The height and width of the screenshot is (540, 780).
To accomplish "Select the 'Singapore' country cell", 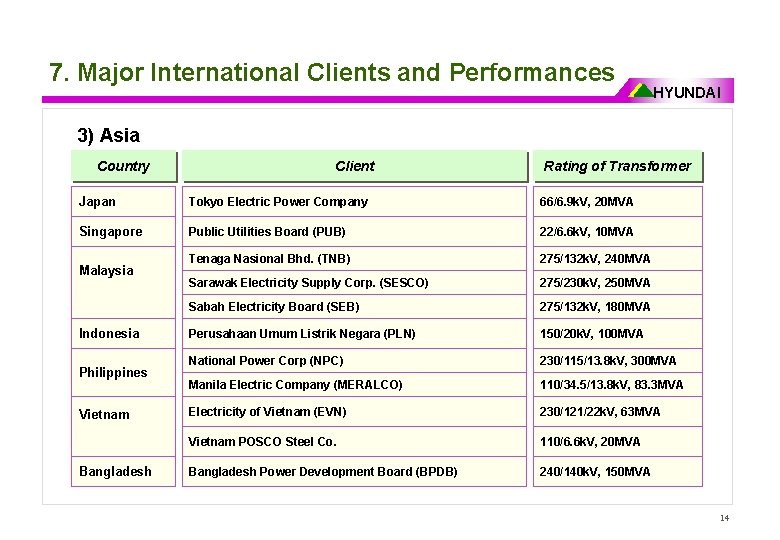I will coord(123,232).
